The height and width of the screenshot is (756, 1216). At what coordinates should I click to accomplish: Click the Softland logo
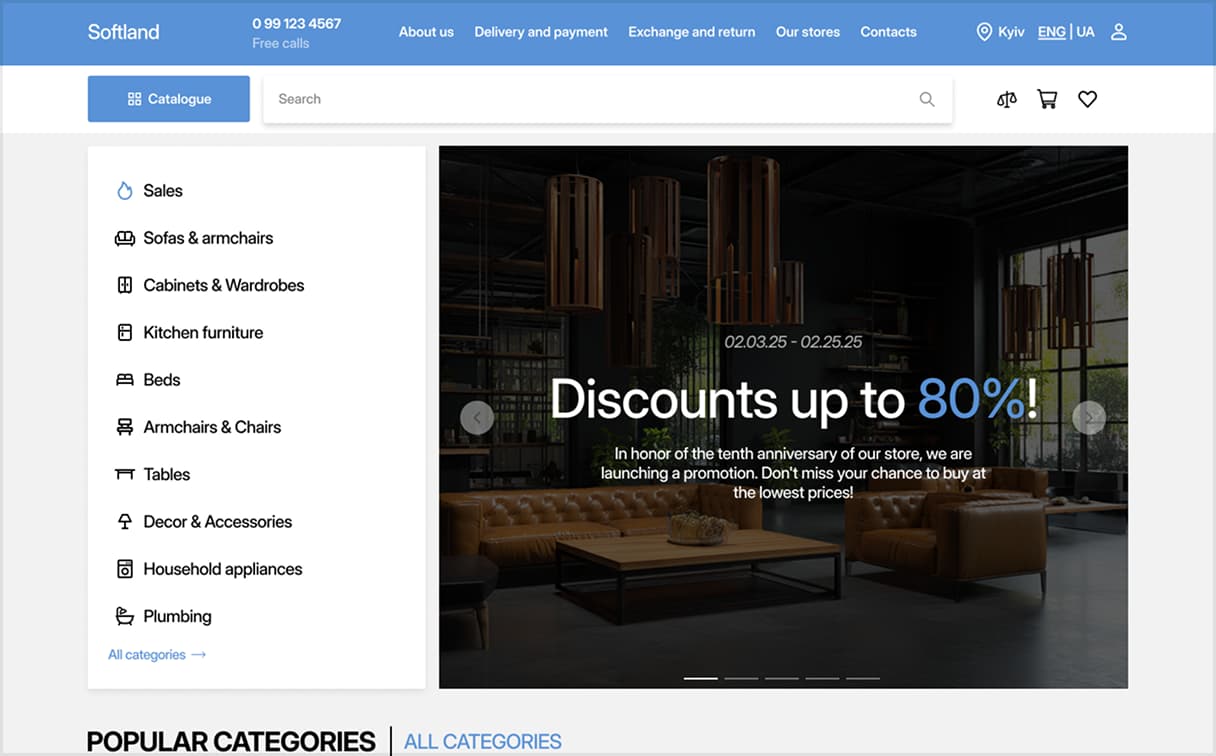[123, 32]
